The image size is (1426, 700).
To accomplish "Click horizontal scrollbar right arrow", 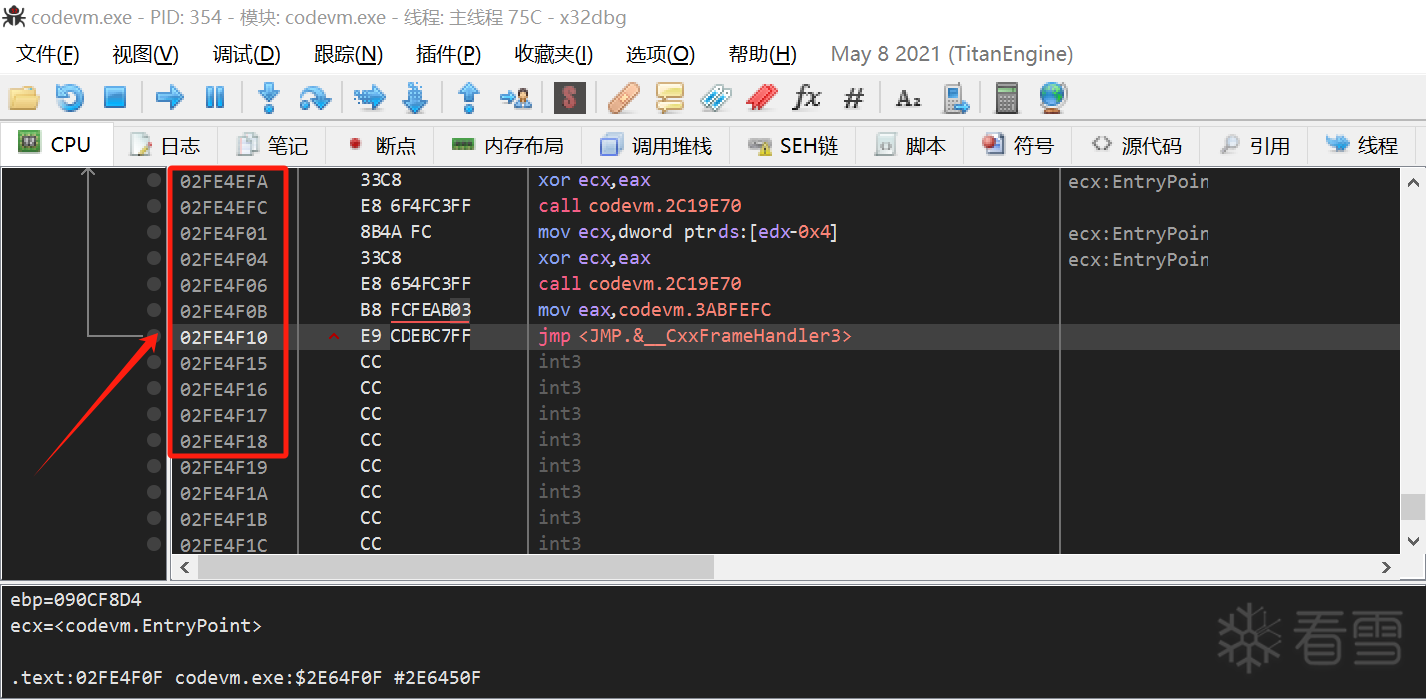I will 1386,567.
